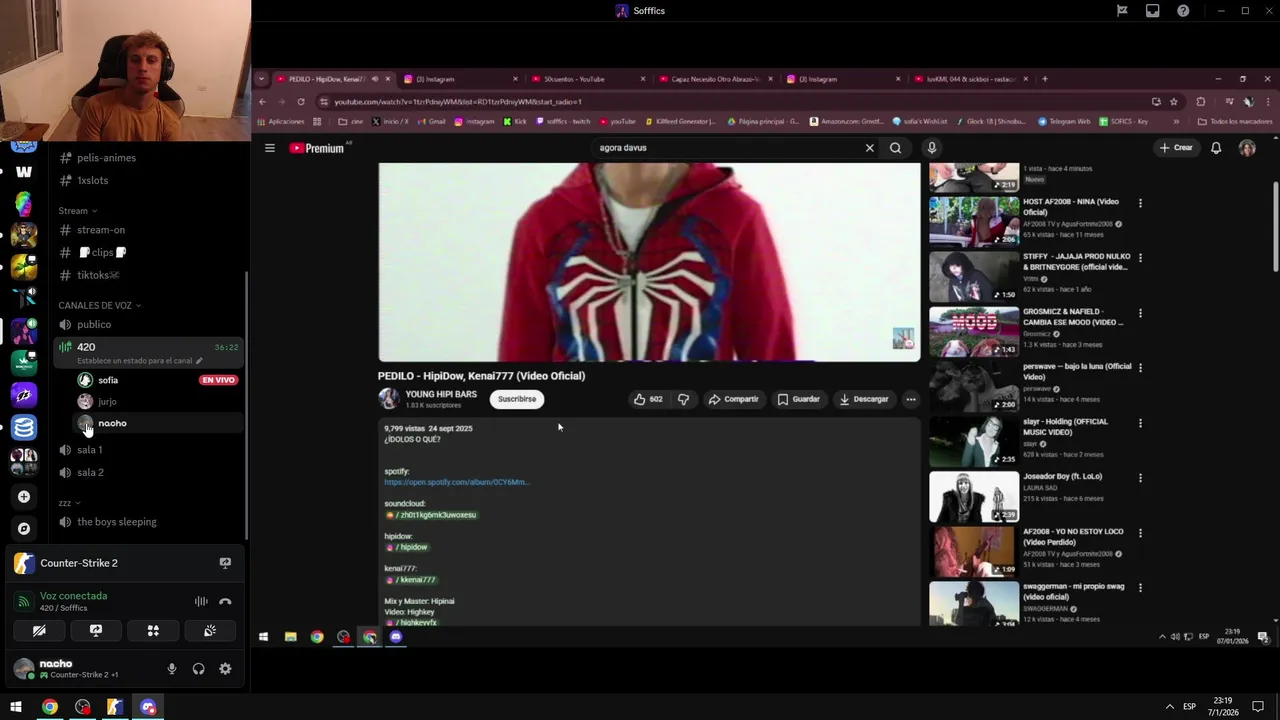Click the Guardar button under the video
The image size is (1280, 720).
pyautogui.click(x=799, y=399)
